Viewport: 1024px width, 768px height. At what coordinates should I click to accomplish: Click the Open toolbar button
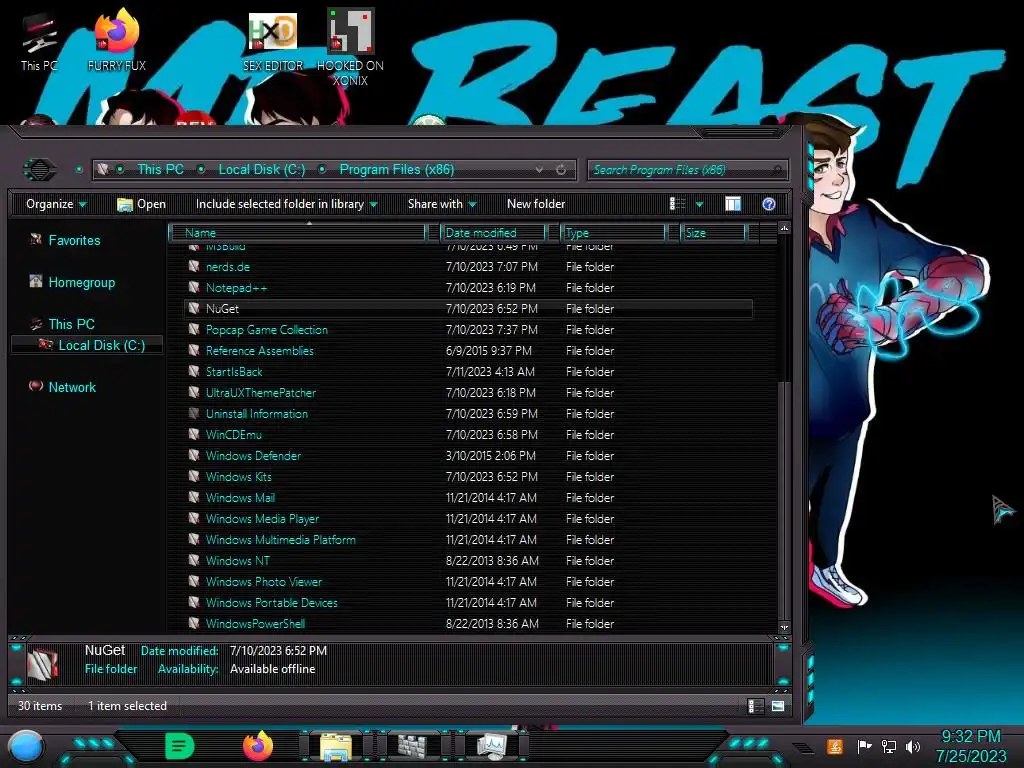[141, 204]
